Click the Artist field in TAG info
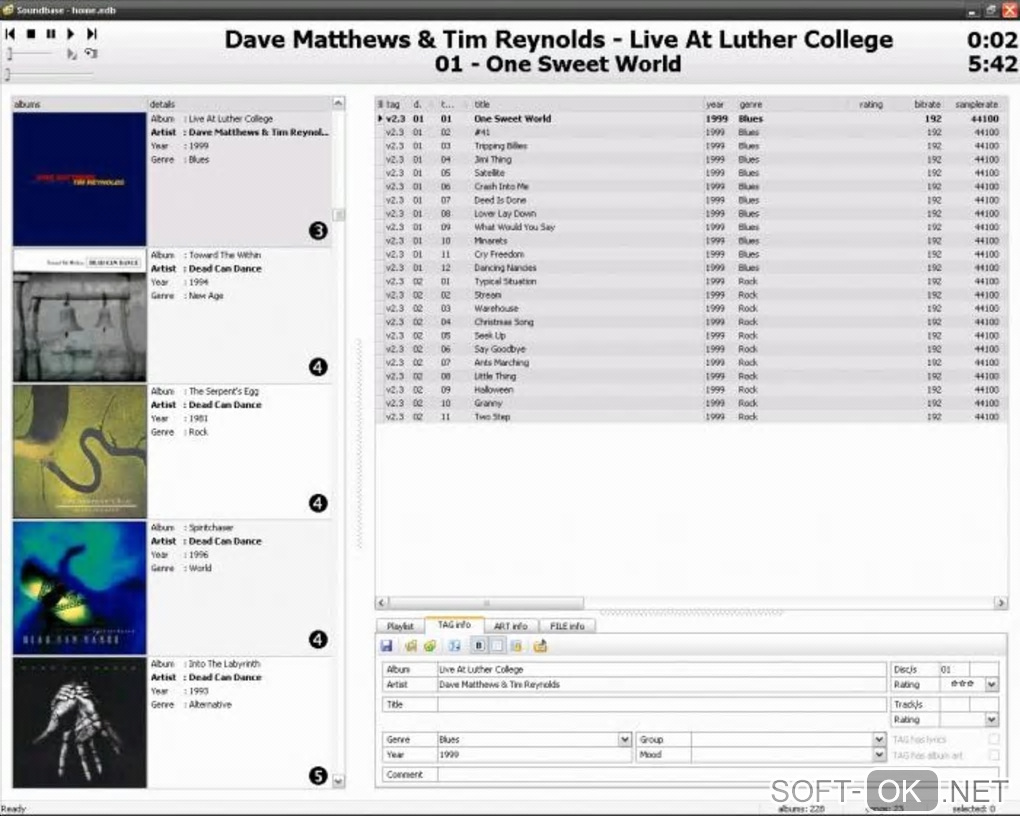1020x816 pixels. tap(662, 685)
